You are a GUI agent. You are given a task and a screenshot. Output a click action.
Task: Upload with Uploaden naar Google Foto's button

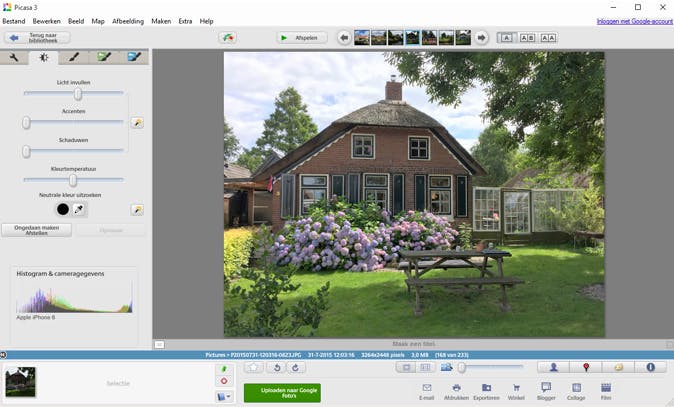(282, 393)
